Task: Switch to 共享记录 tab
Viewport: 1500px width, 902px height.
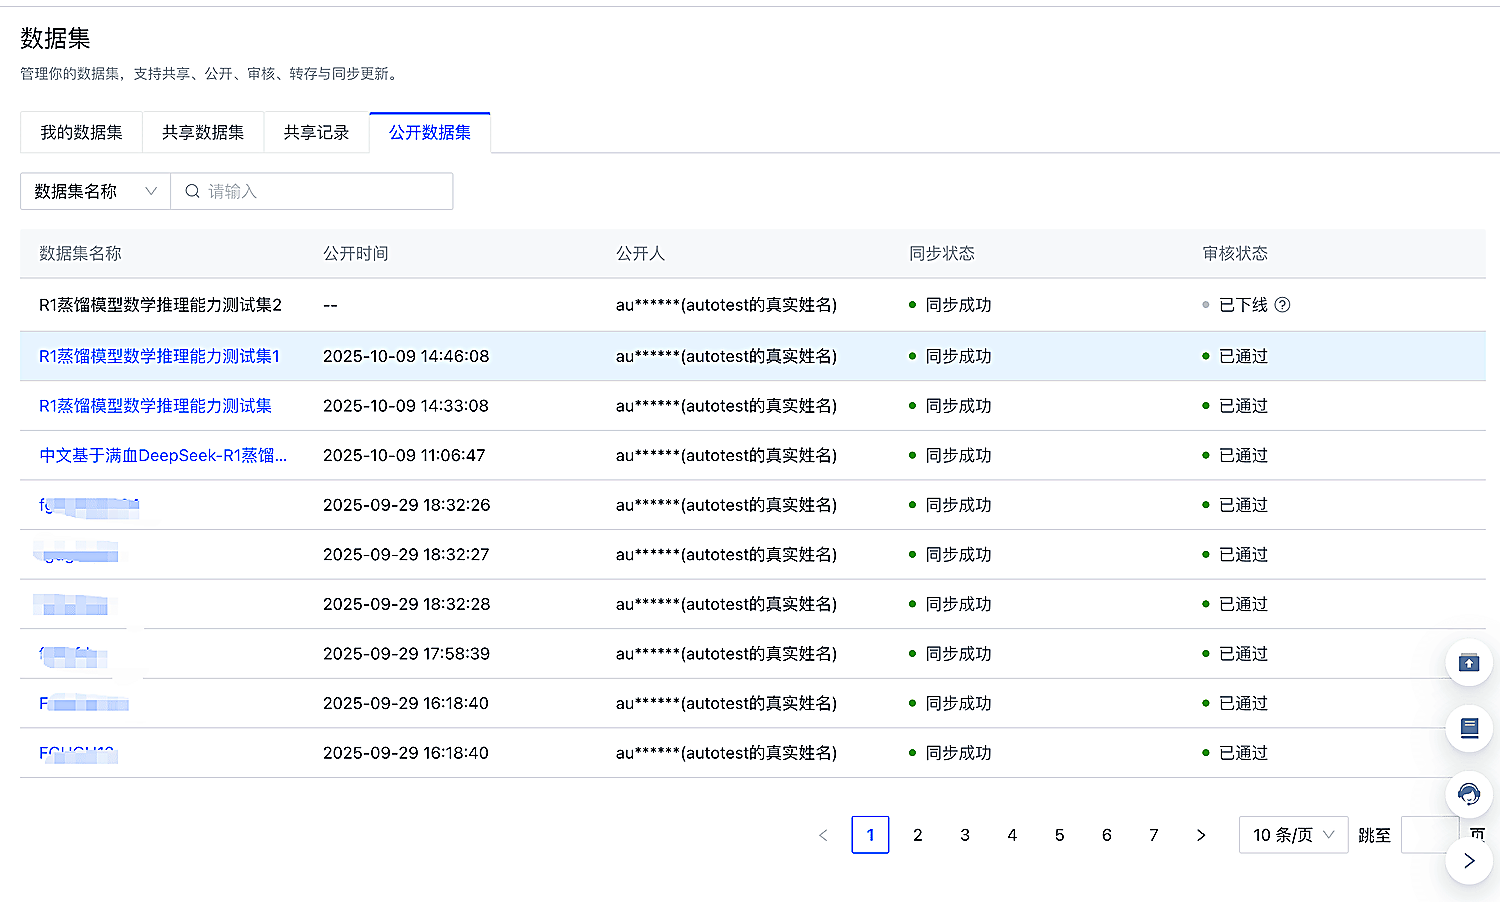Action: click(x=316, y=132)
